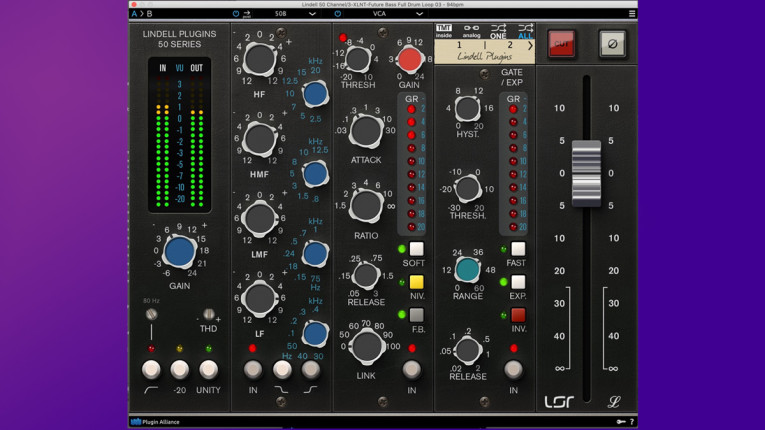The image size is (765, 430).
Task: Click the LMF gain knob
Action: tap(260, 219)
